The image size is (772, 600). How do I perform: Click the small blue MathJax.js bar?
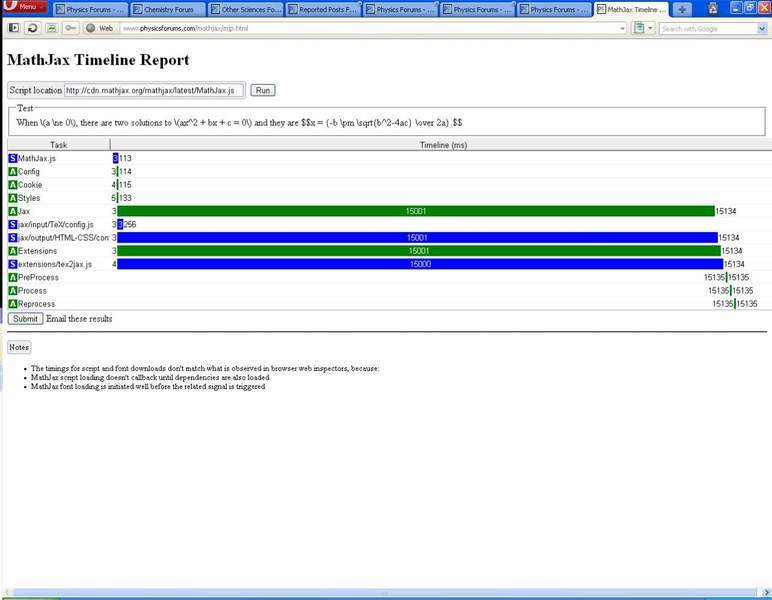pos(115,158)
